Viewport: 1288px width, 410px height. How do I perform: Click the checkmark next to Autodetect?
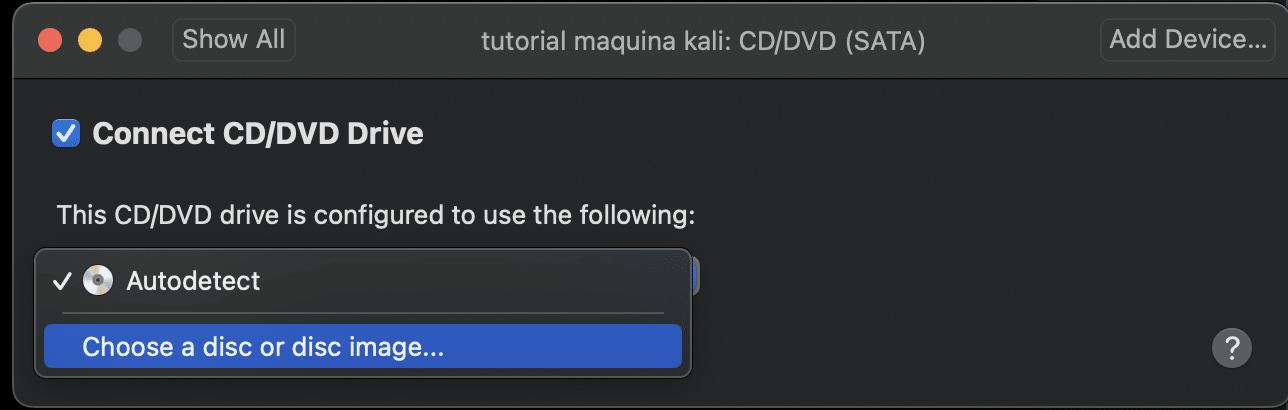click(x=62, y=282)
